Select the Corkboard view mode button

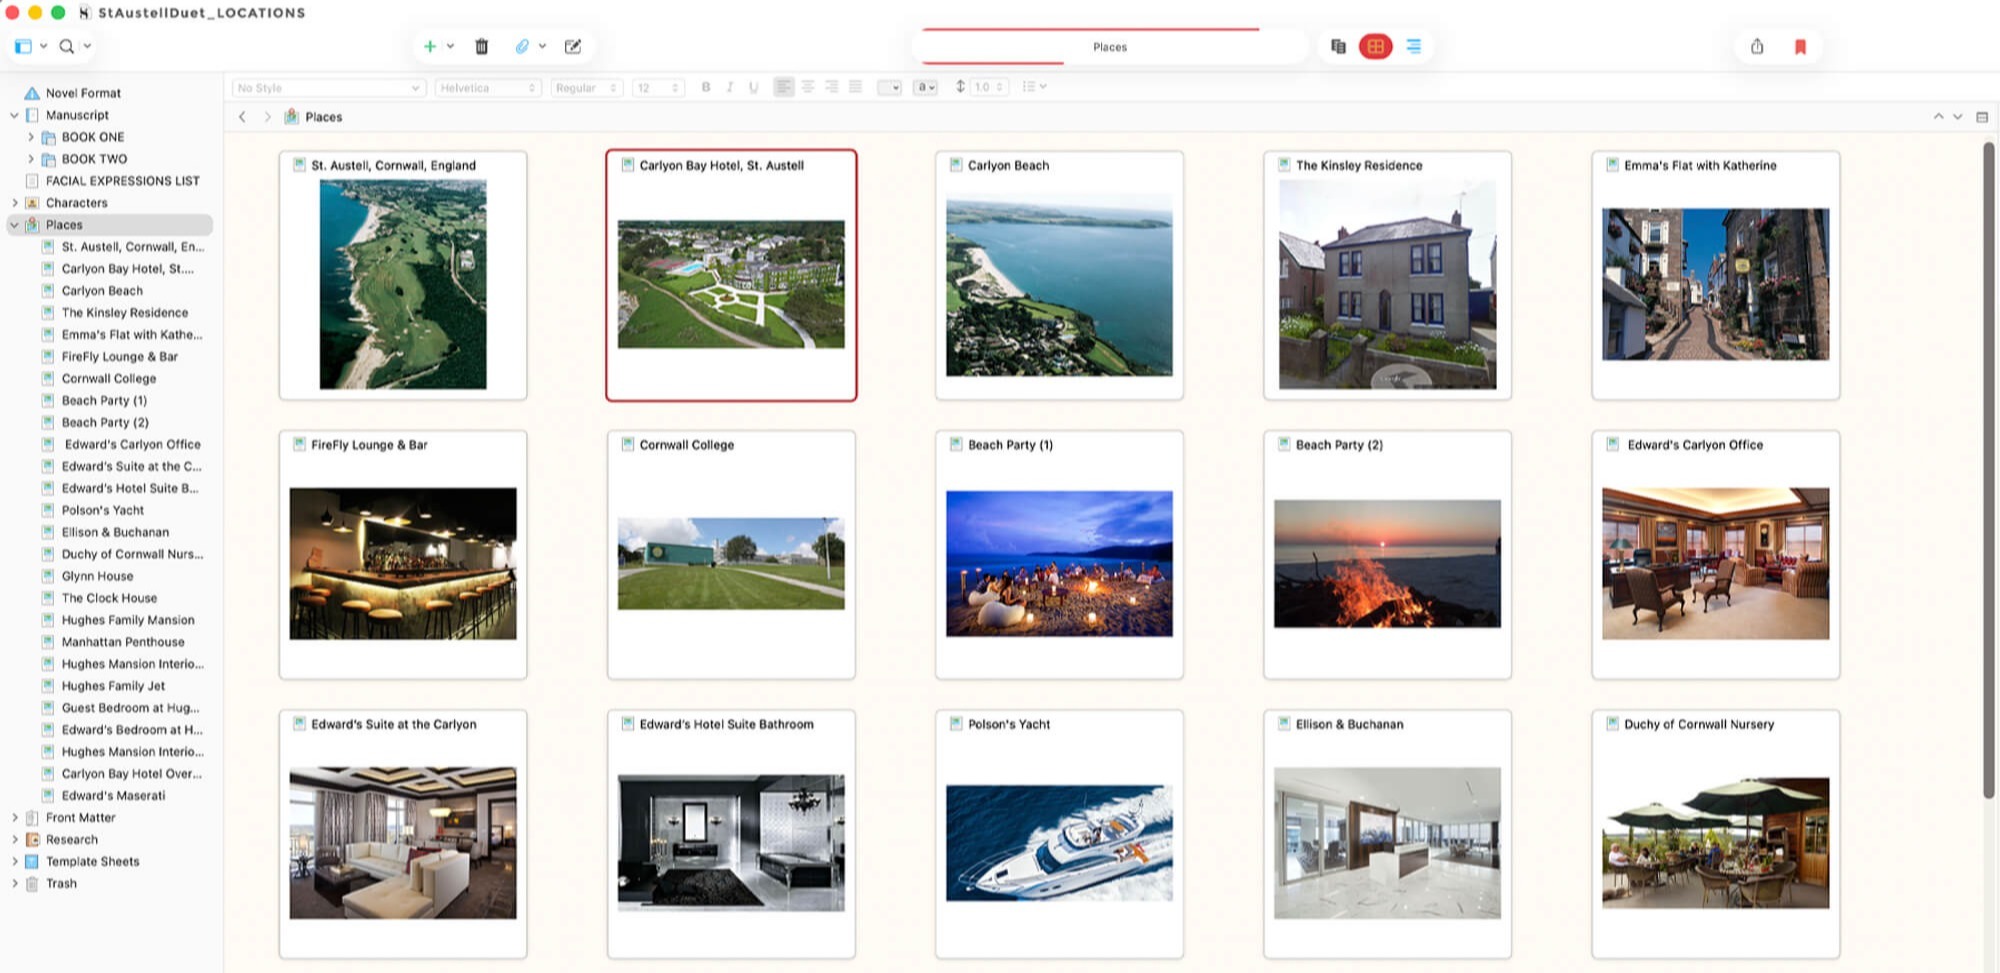1376,46
